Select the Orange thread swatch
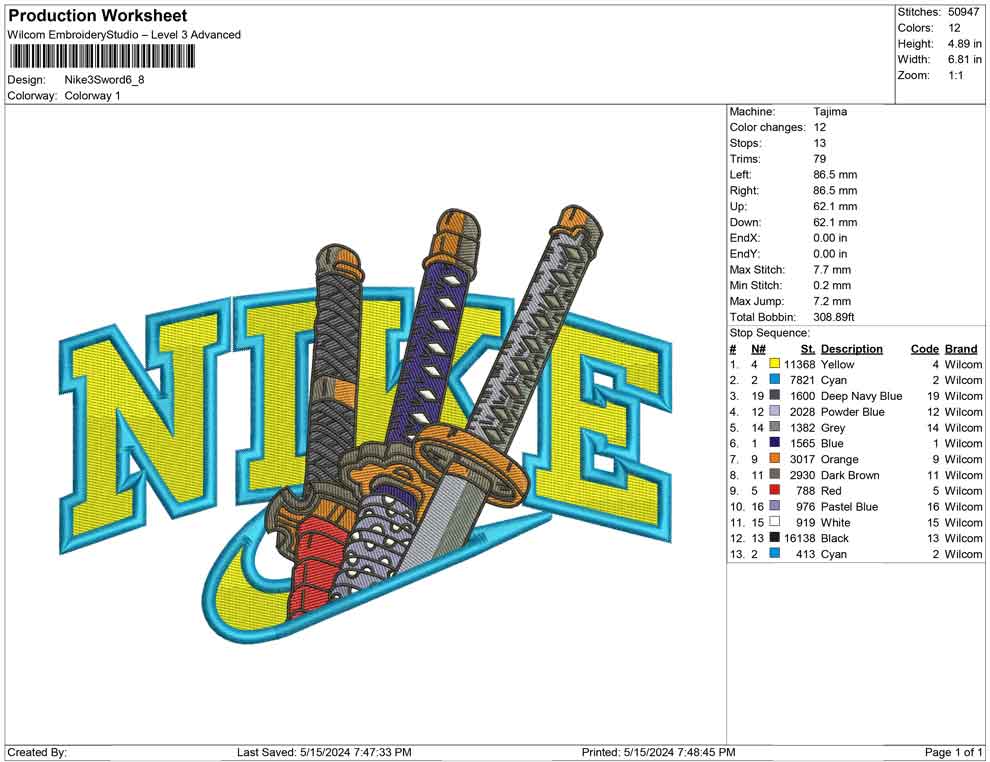 775,459
